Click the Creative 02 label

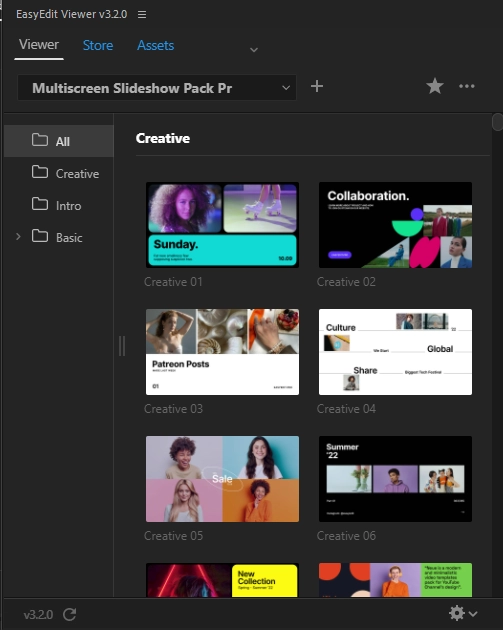(x=346, y=282)
